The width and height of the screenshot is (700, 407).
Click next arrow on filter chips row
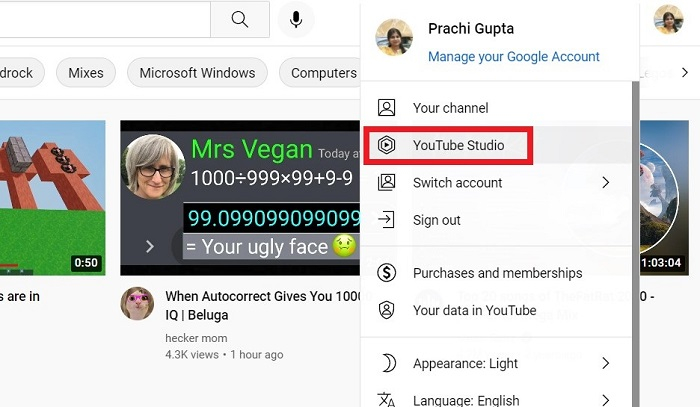pyautogui.click(x=685, y=72)
